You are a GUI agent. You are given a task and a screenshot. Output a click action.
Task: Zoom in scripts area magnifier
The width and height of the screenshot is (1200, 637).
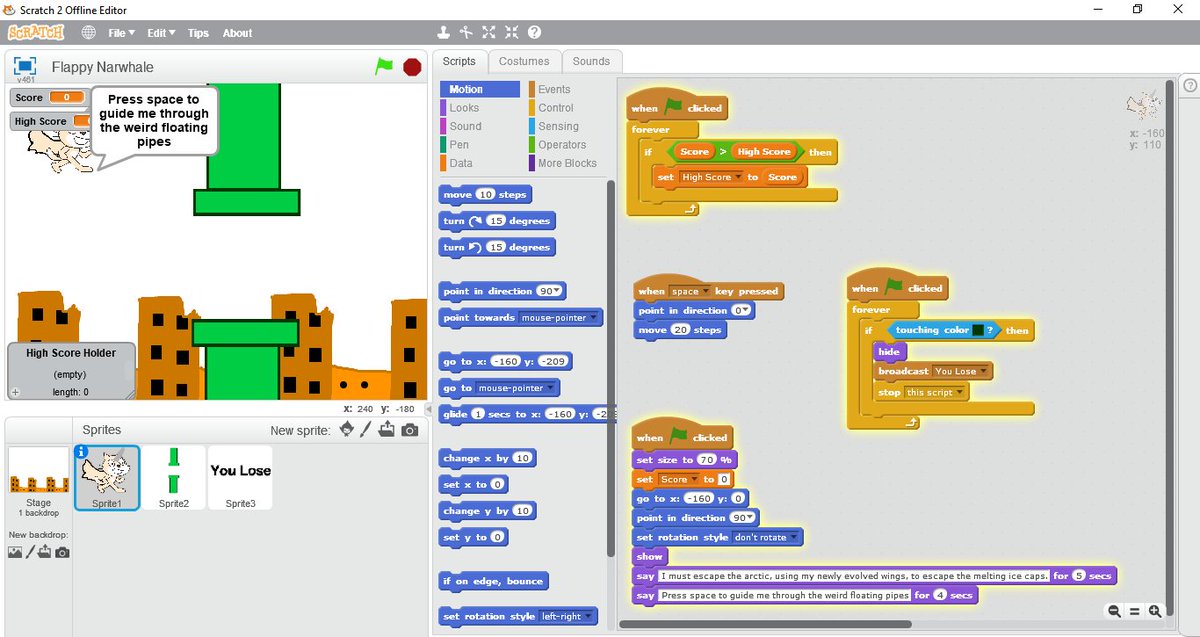(x=1155, y=611)
